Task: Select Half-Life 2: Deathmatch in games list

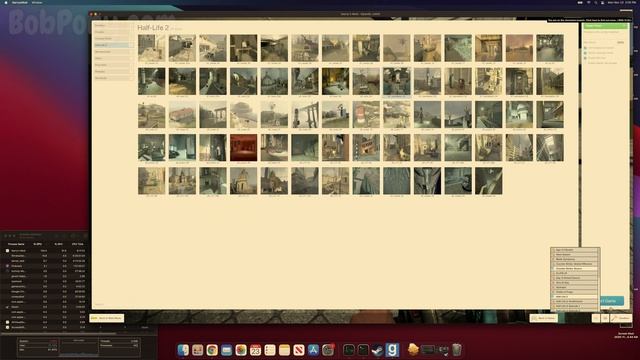Action: click(574, 301)
